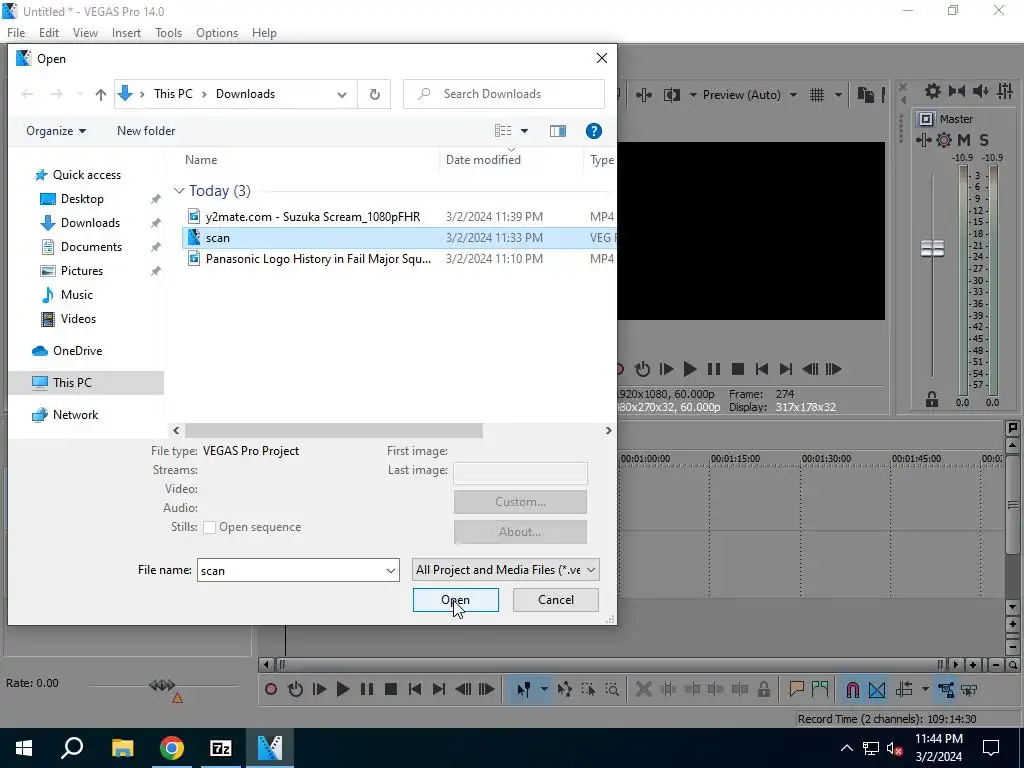Open the View menu
This screenshot has width=1024, height=768.
[85, 33]
